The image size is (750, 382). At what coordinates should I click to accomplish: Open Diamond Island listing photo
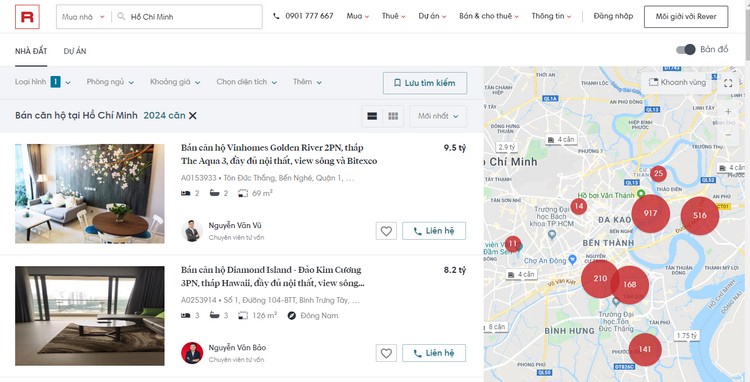coord(89,316)
